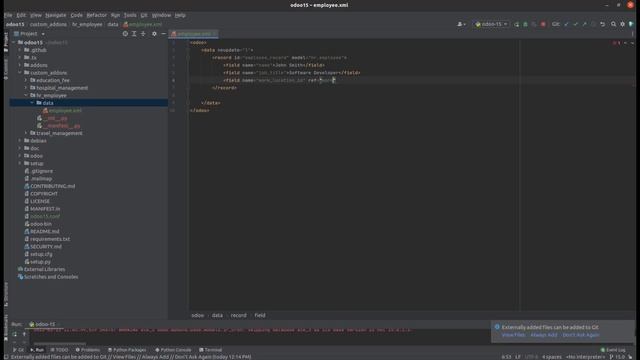The image size is (640, 360).
Task: Click the 4 spaces indent setting
Action: point(551,357)
